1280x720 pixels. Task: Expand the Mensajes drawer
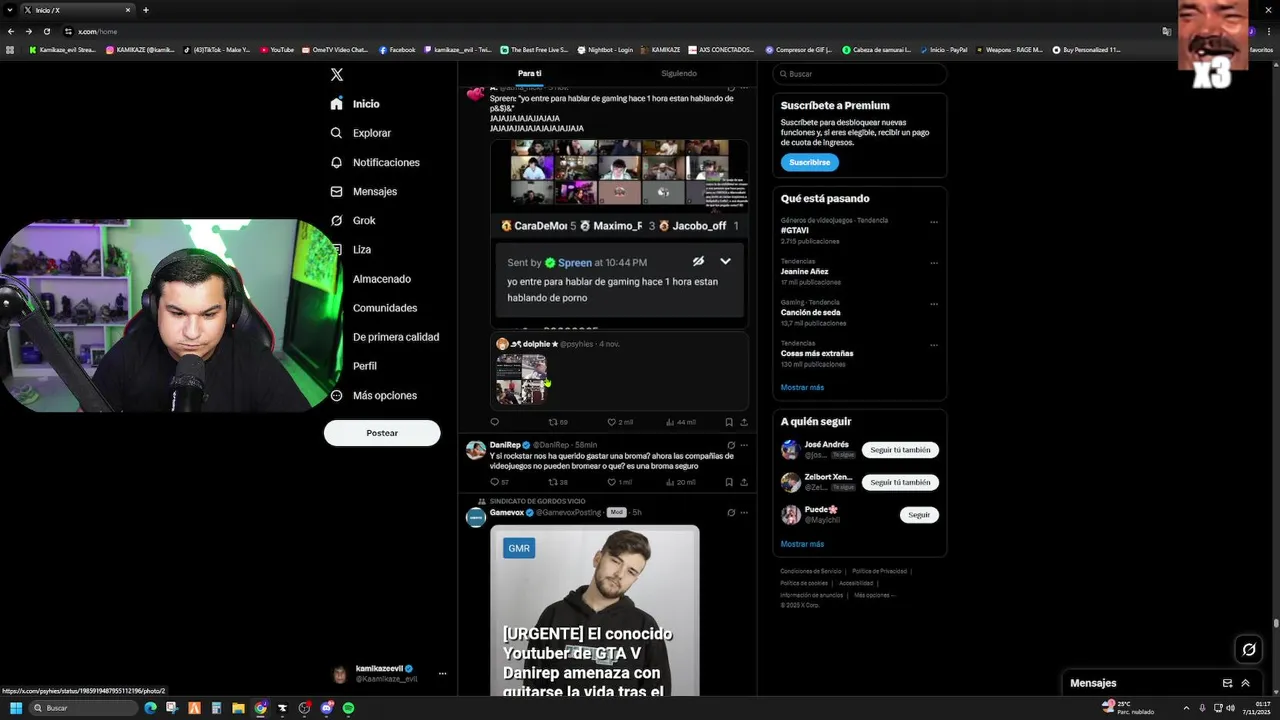(1245, 683)
